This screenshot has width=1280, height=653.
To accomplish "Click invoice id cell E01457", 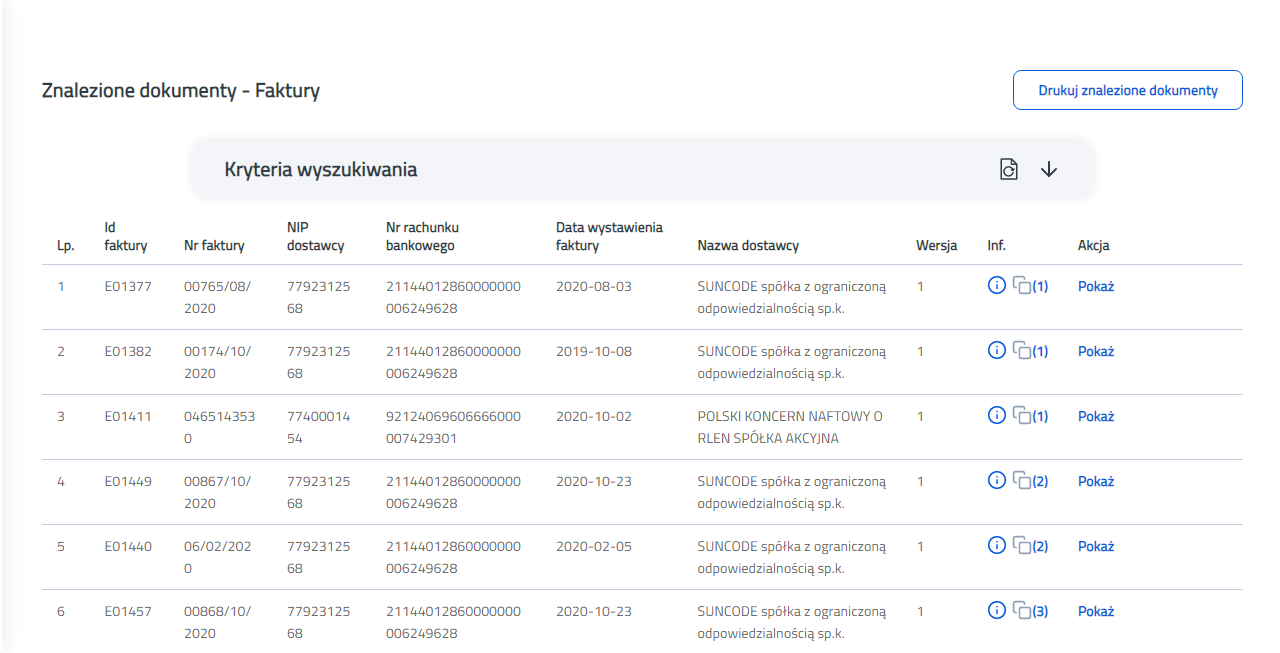I will 128,611.
